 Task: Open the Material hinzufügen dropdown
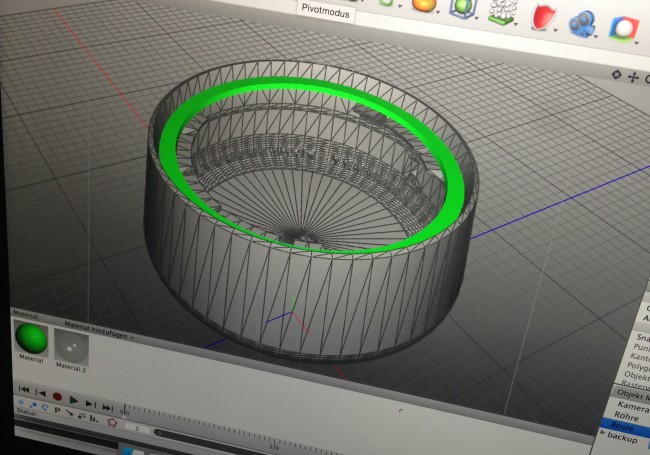(x=99, y=331)
